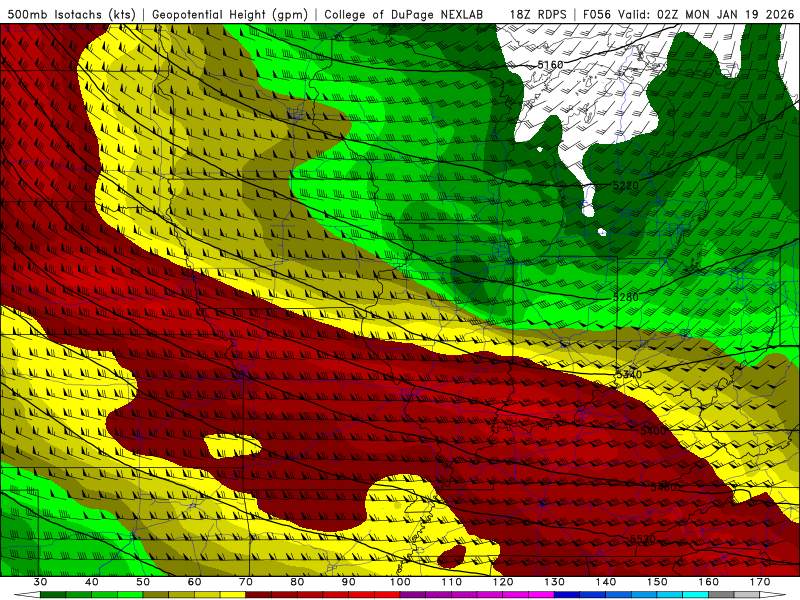Click the 5280 height contour label
The height and width of the screenshot is (600, 800).
click(626, 297)
